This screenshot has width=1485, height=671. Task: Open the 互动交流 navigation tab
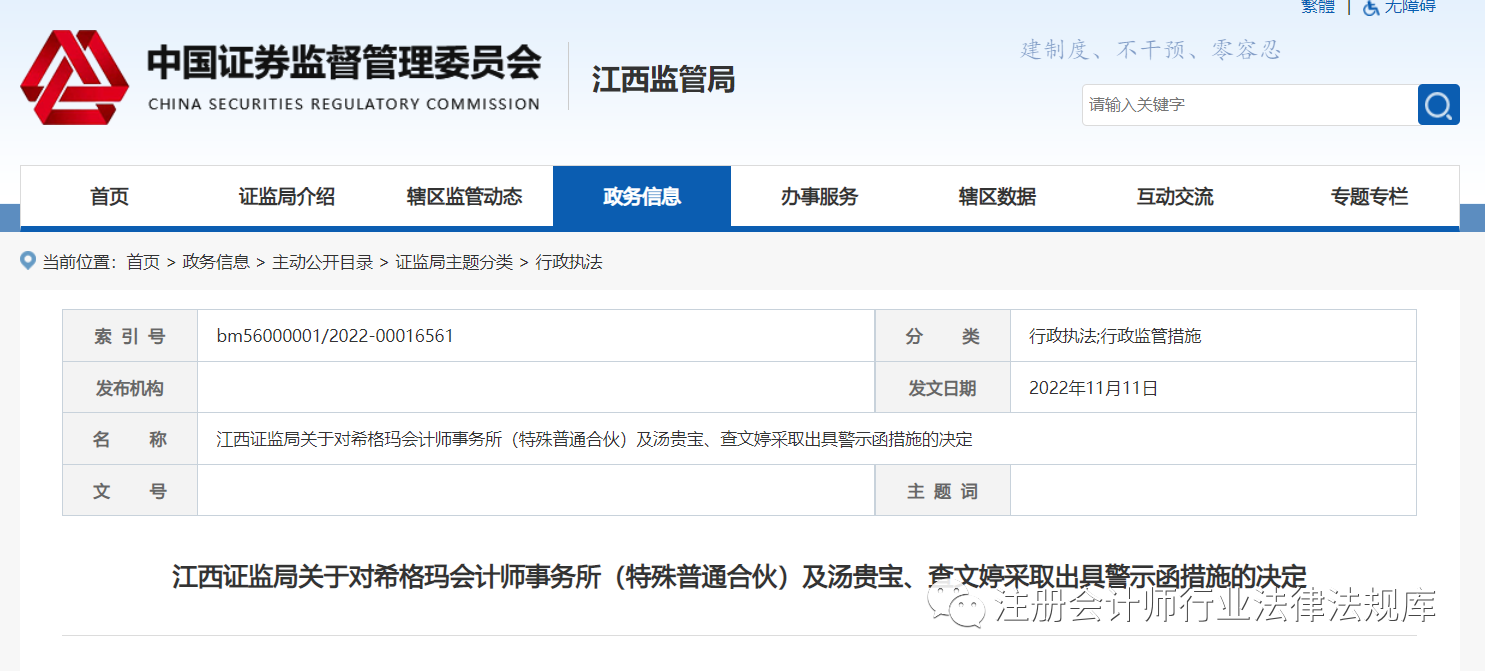coord(1175,197)
